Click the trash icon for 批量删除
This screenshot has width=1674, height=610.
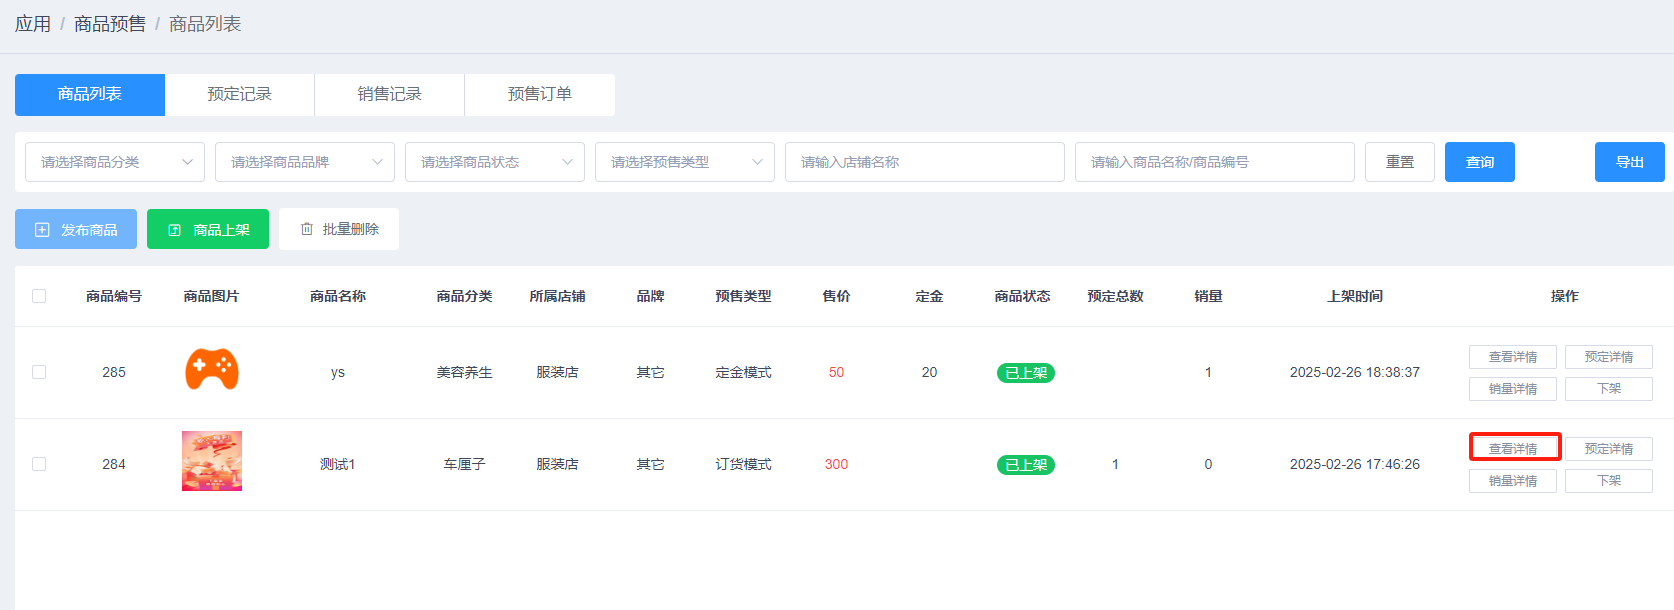pyautogui.click(x=307, y=229)
